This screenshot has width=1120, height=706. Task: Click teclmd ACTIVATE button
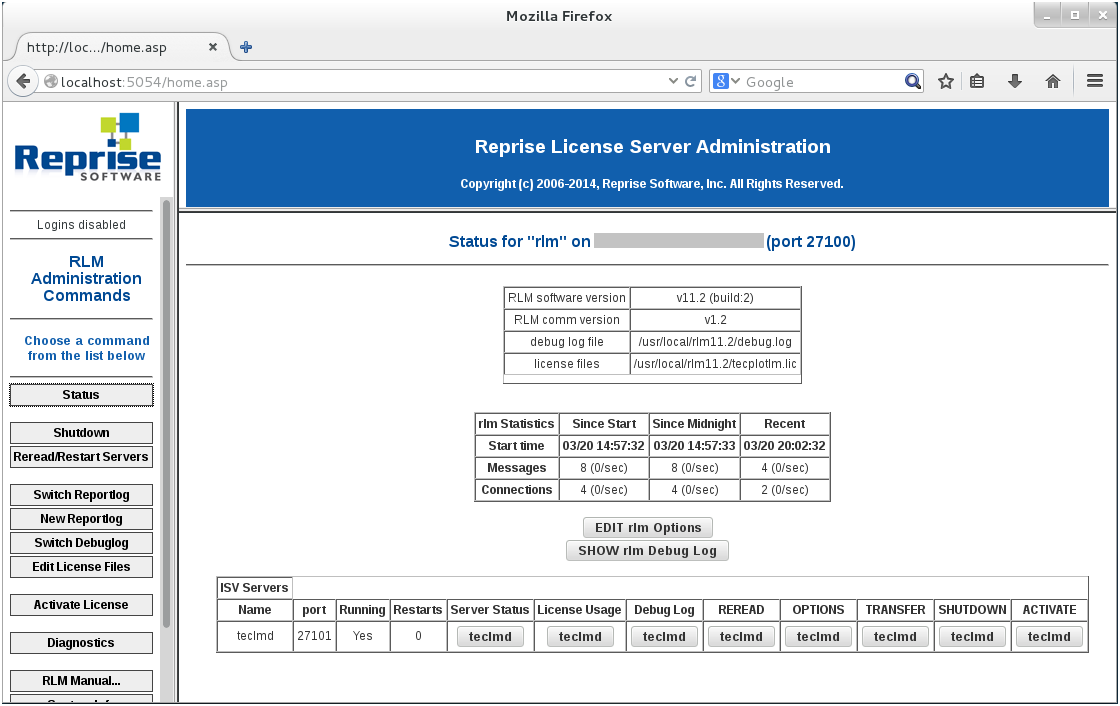[x=1049, y=637]
